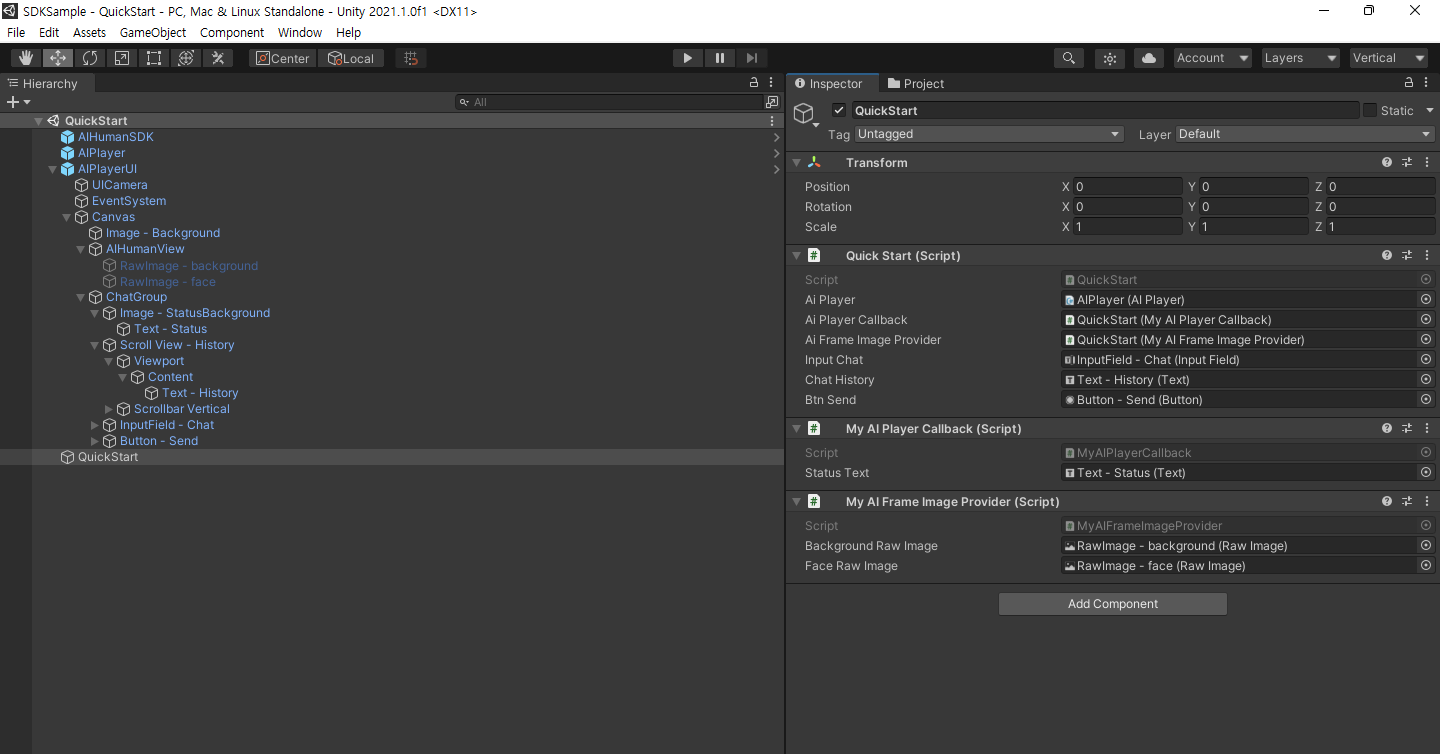Select Text - Status object
This screenshot has height=754, width=1440.
pos(170,329)
